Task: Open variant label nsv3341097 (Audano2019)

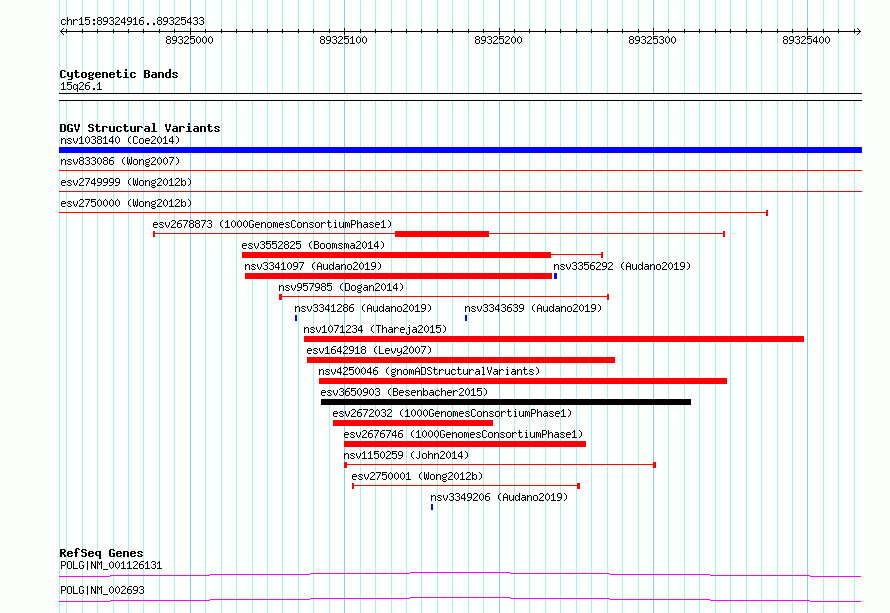Action: (x=313, y=266)
